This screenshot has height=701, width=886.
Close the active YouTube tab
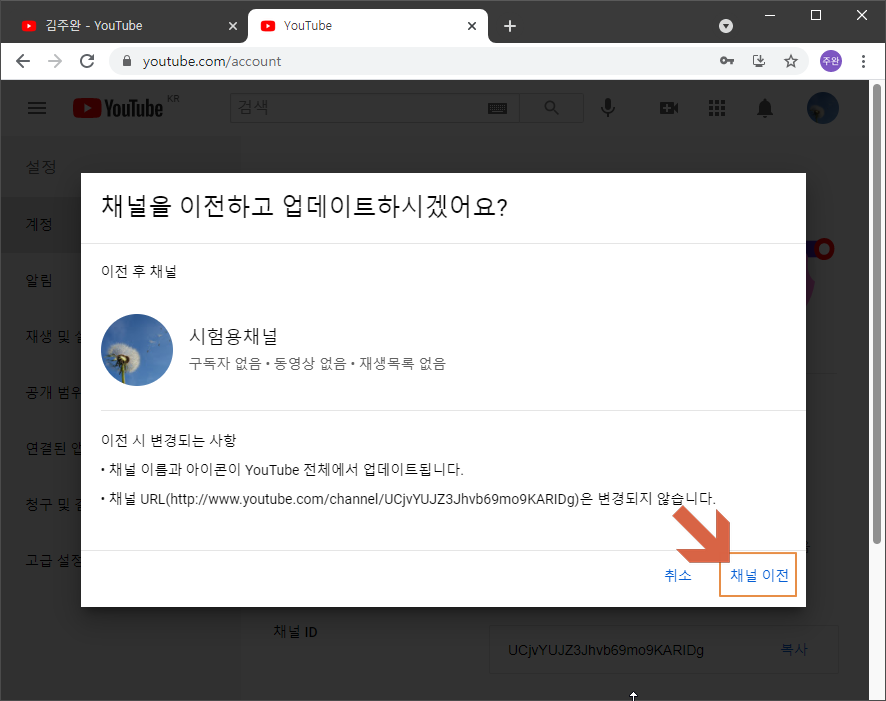[472, 26]
